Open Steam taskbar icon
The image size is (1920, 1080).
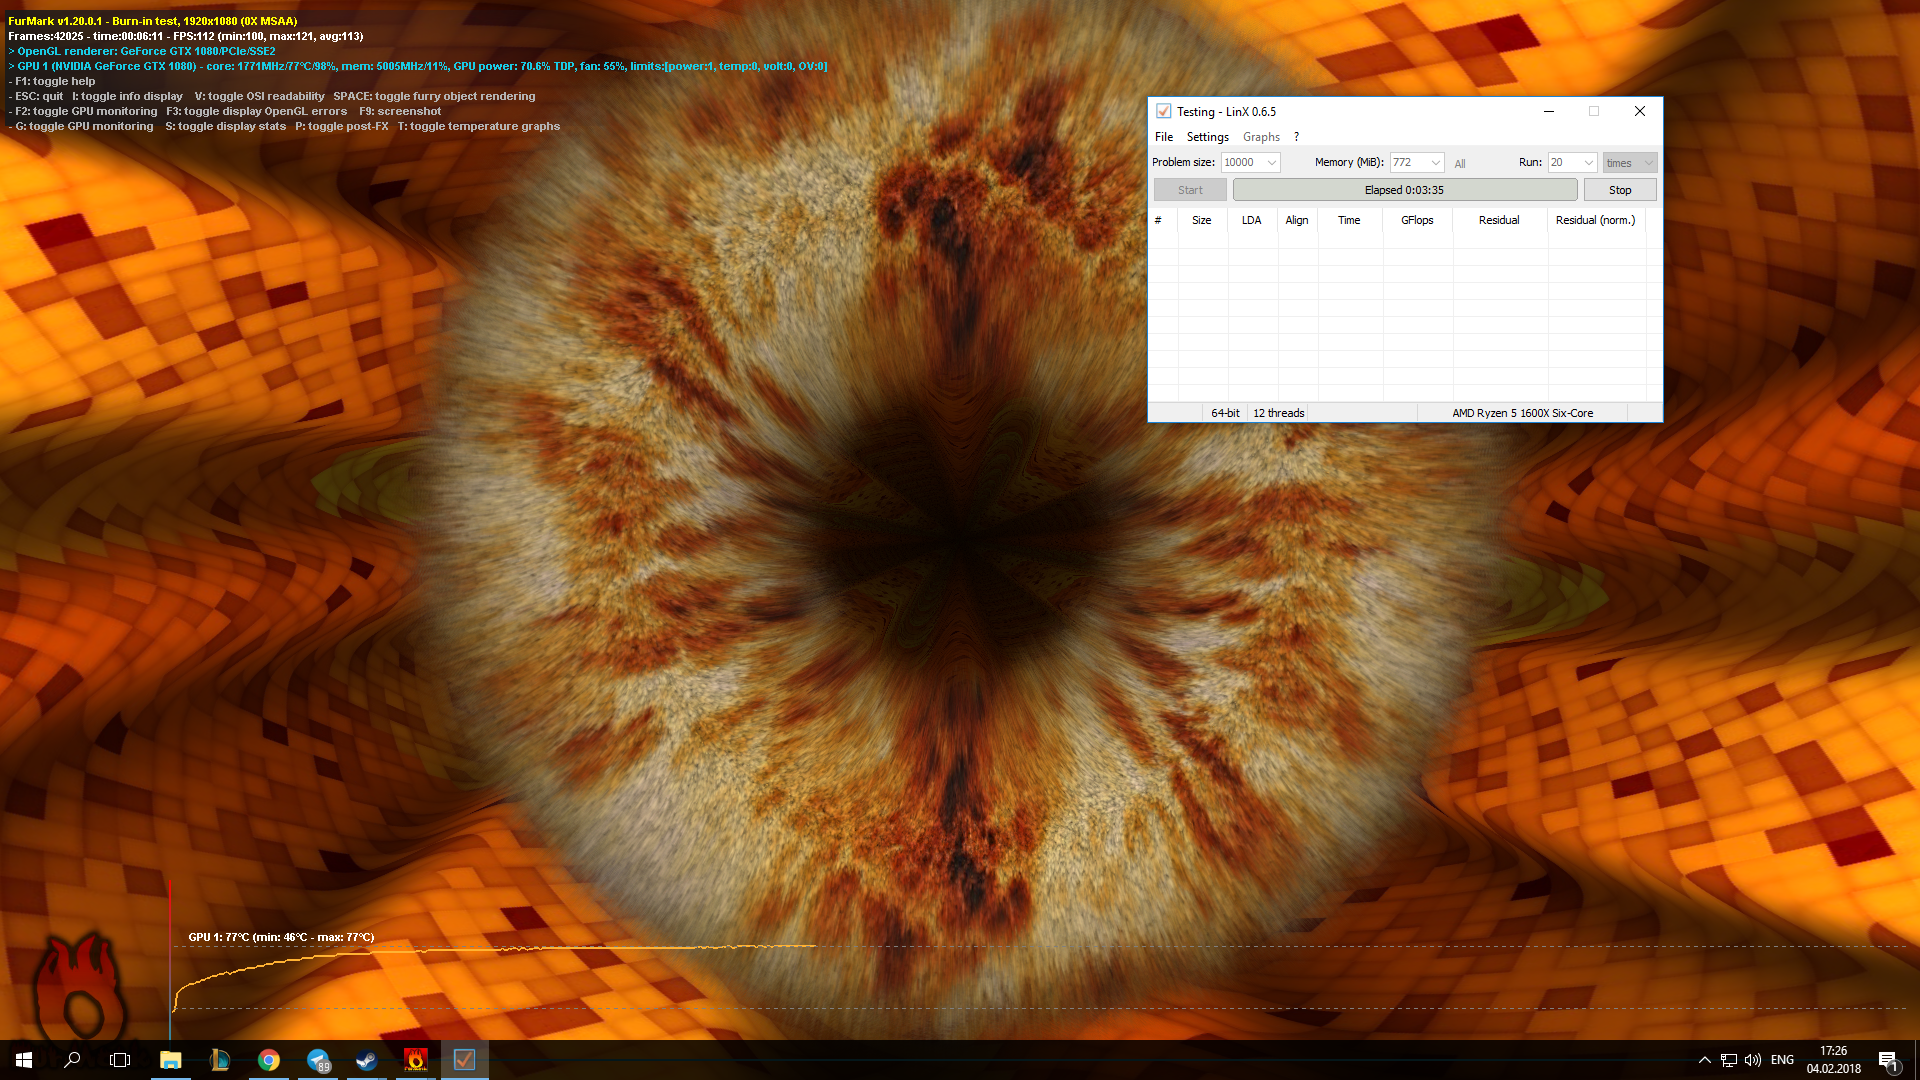(366, 1060)
